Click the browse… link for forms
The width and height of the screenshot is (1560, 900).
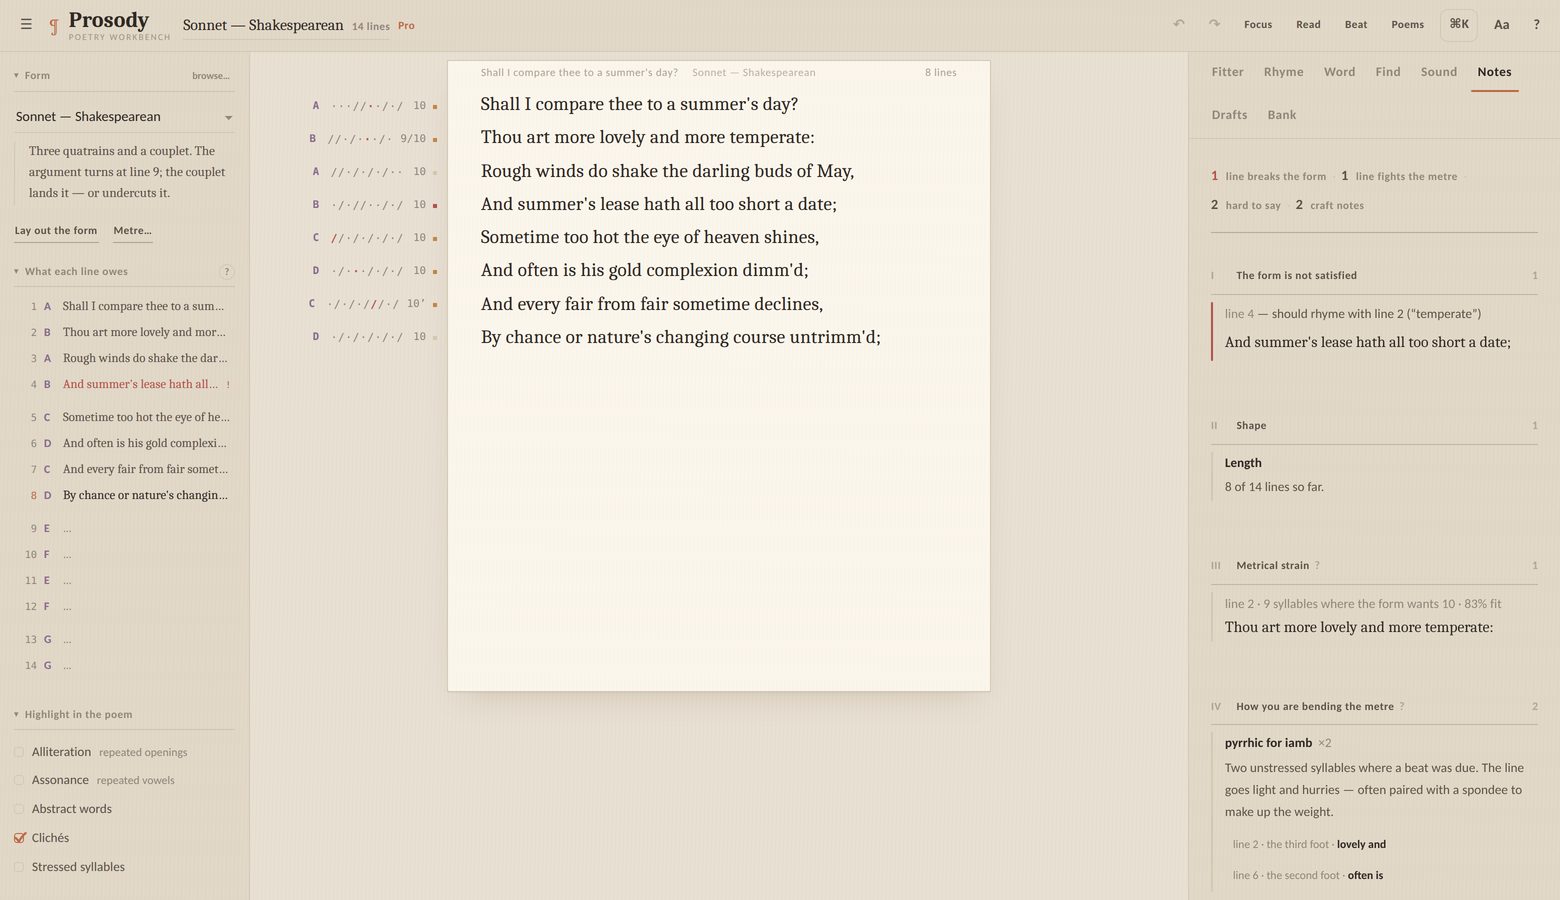[x=211, y=76]
